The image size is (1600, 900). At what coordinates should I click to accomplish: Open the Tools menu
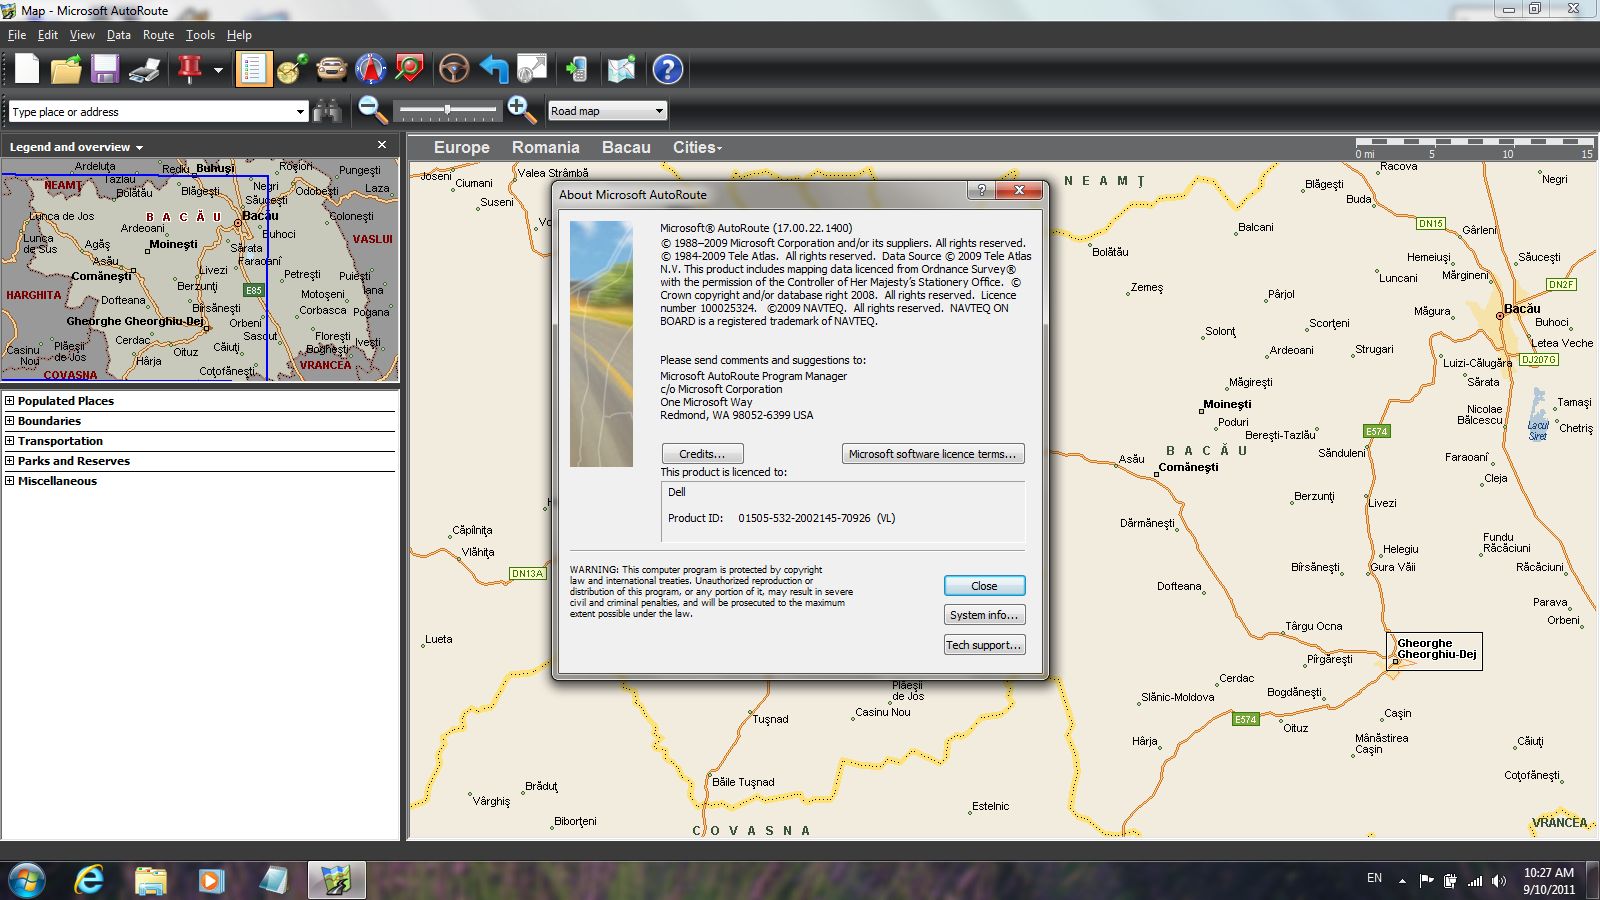point(200,35)
